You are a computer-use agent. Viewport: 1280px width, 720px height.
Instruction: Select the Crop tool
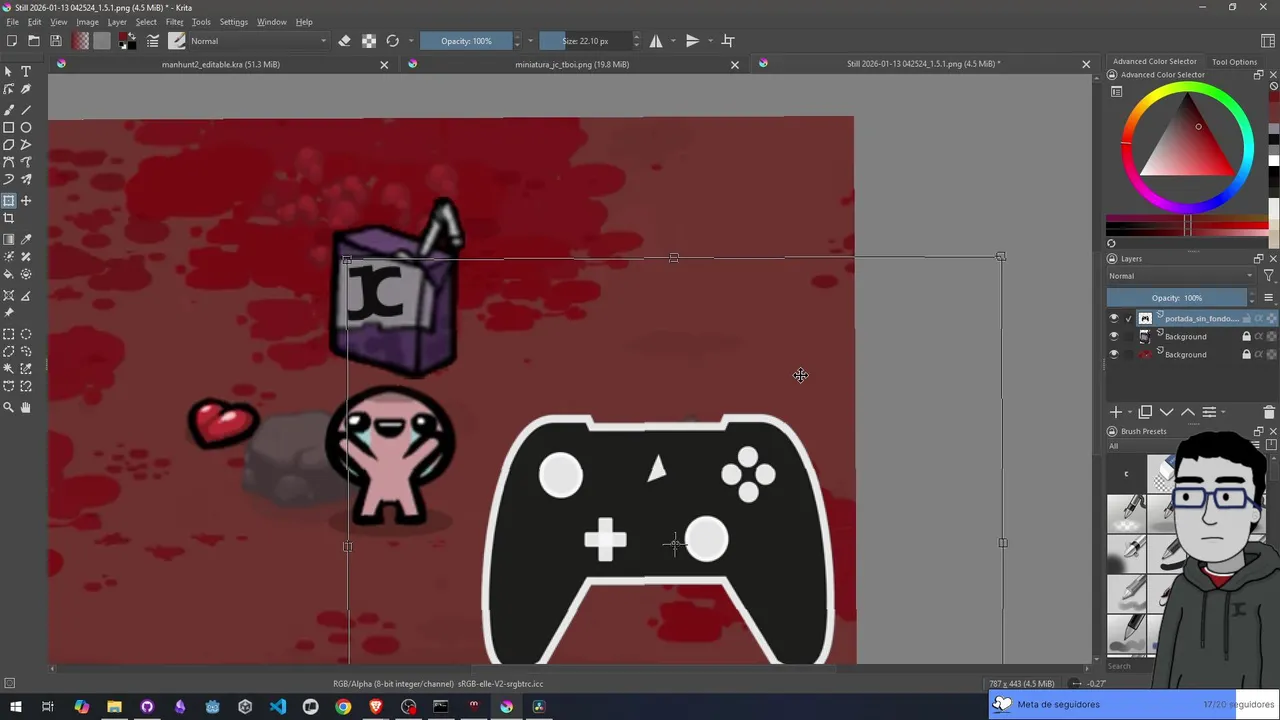tap(9, 218)
